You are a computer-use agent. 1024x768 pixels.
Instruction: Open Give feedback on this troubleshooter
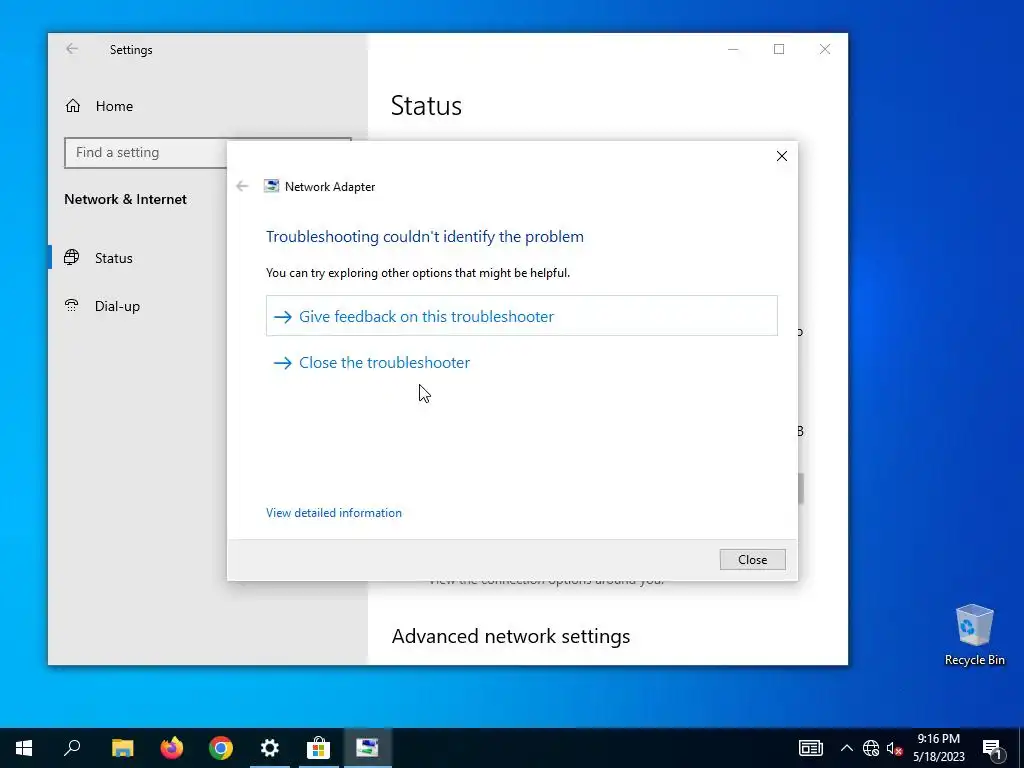(522, 316)
